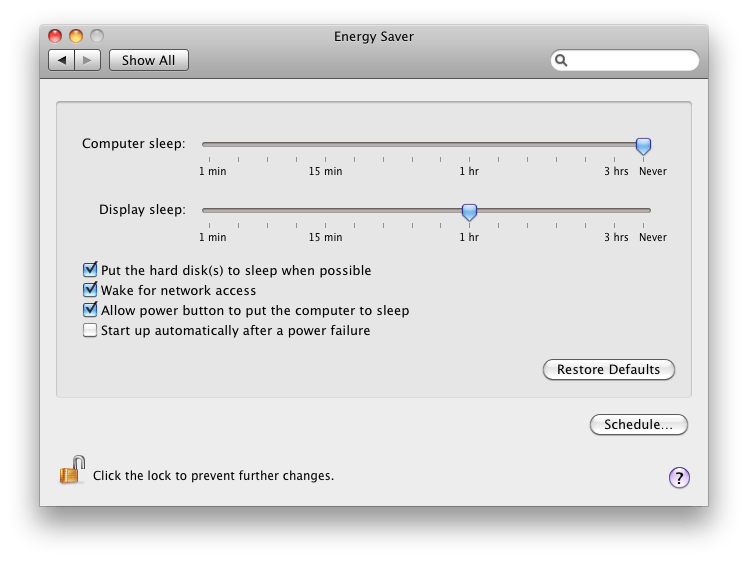Close the Energy Saver window
This screenshot has width=748, height=561.
click(55, 36)
